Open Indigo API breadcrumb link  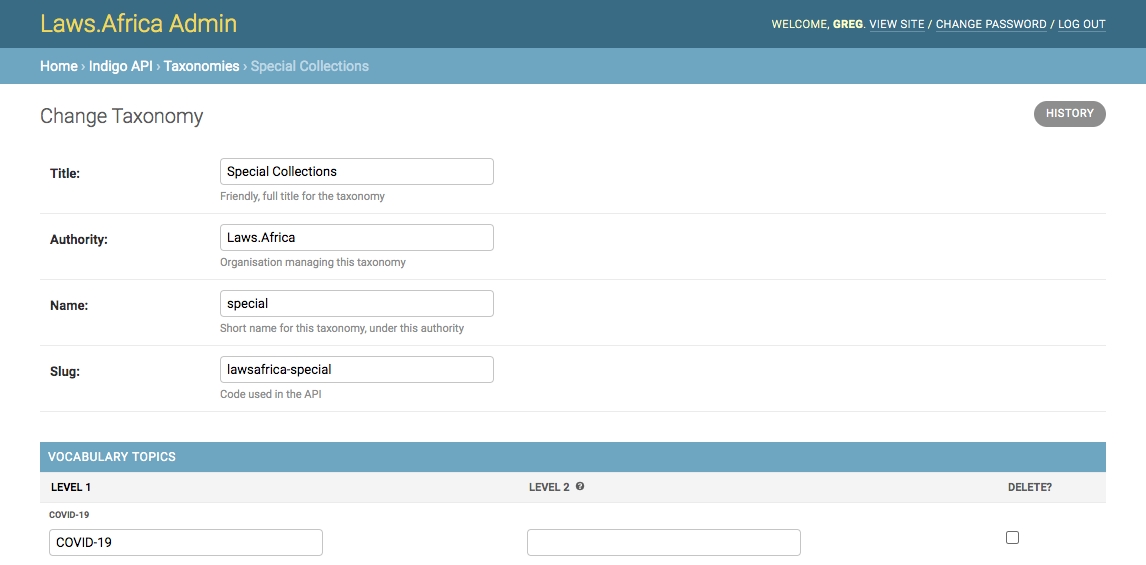click(x=120, y=66)
